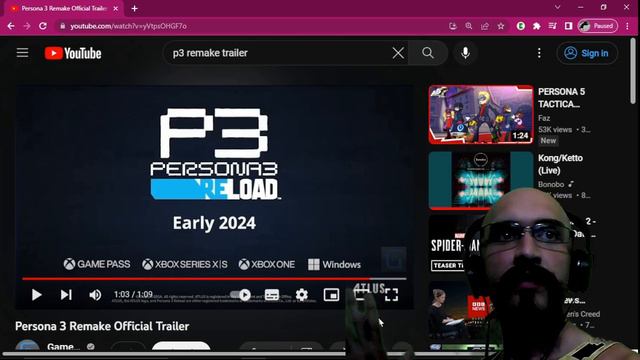Open the Faz channel name
Viewport: 640px width, 360px height.
pyautogui.click(x=544, y=118)
